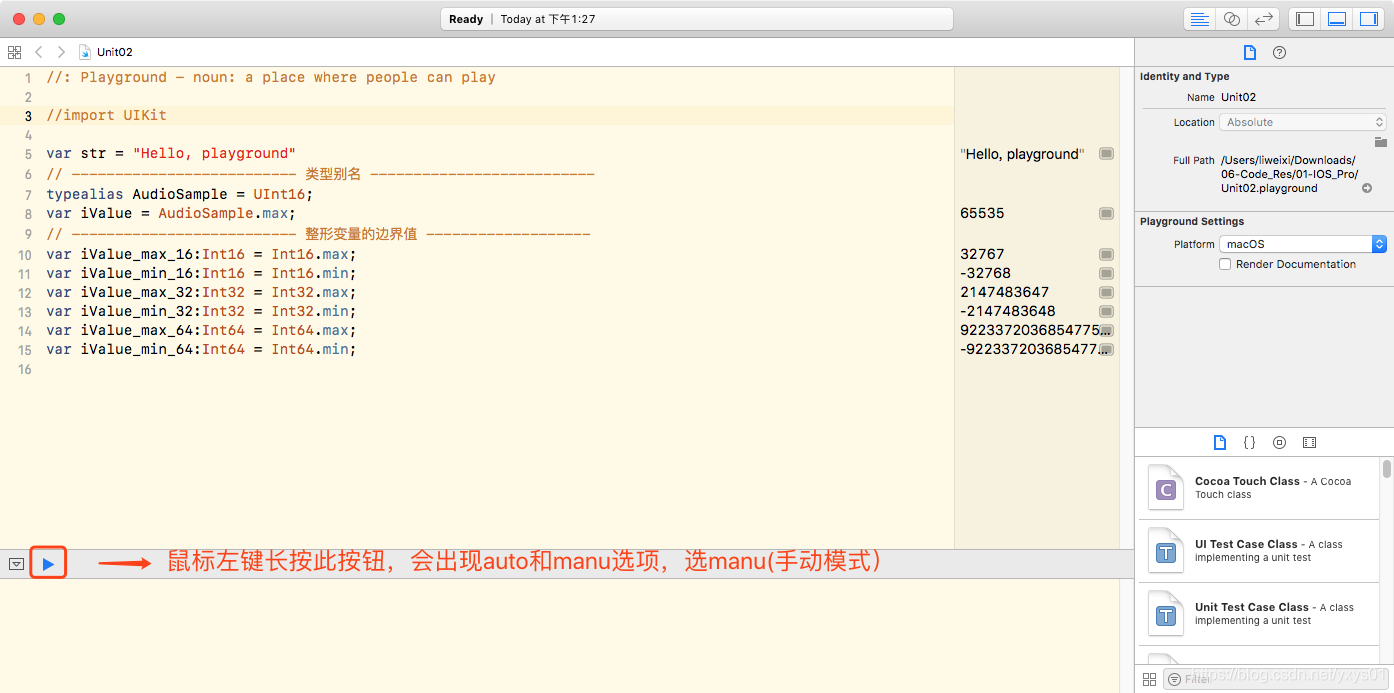Image resolution: width=1394 pixels, height=693 pixels.
Task: Select the Unit Test Case Class template
Action: (1259, 614)
